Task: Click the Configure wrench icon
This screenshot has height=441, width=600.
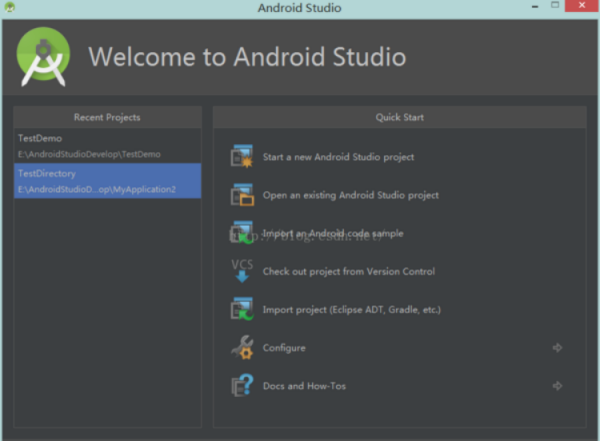Action: [x=242, y=348]
